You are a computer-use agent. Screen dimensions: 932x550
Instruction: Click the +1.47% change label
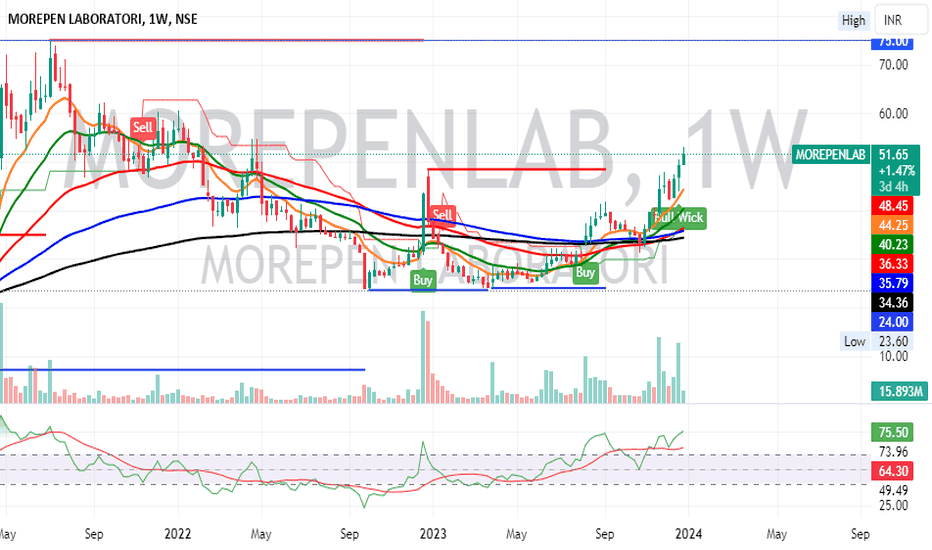[896, 171]
